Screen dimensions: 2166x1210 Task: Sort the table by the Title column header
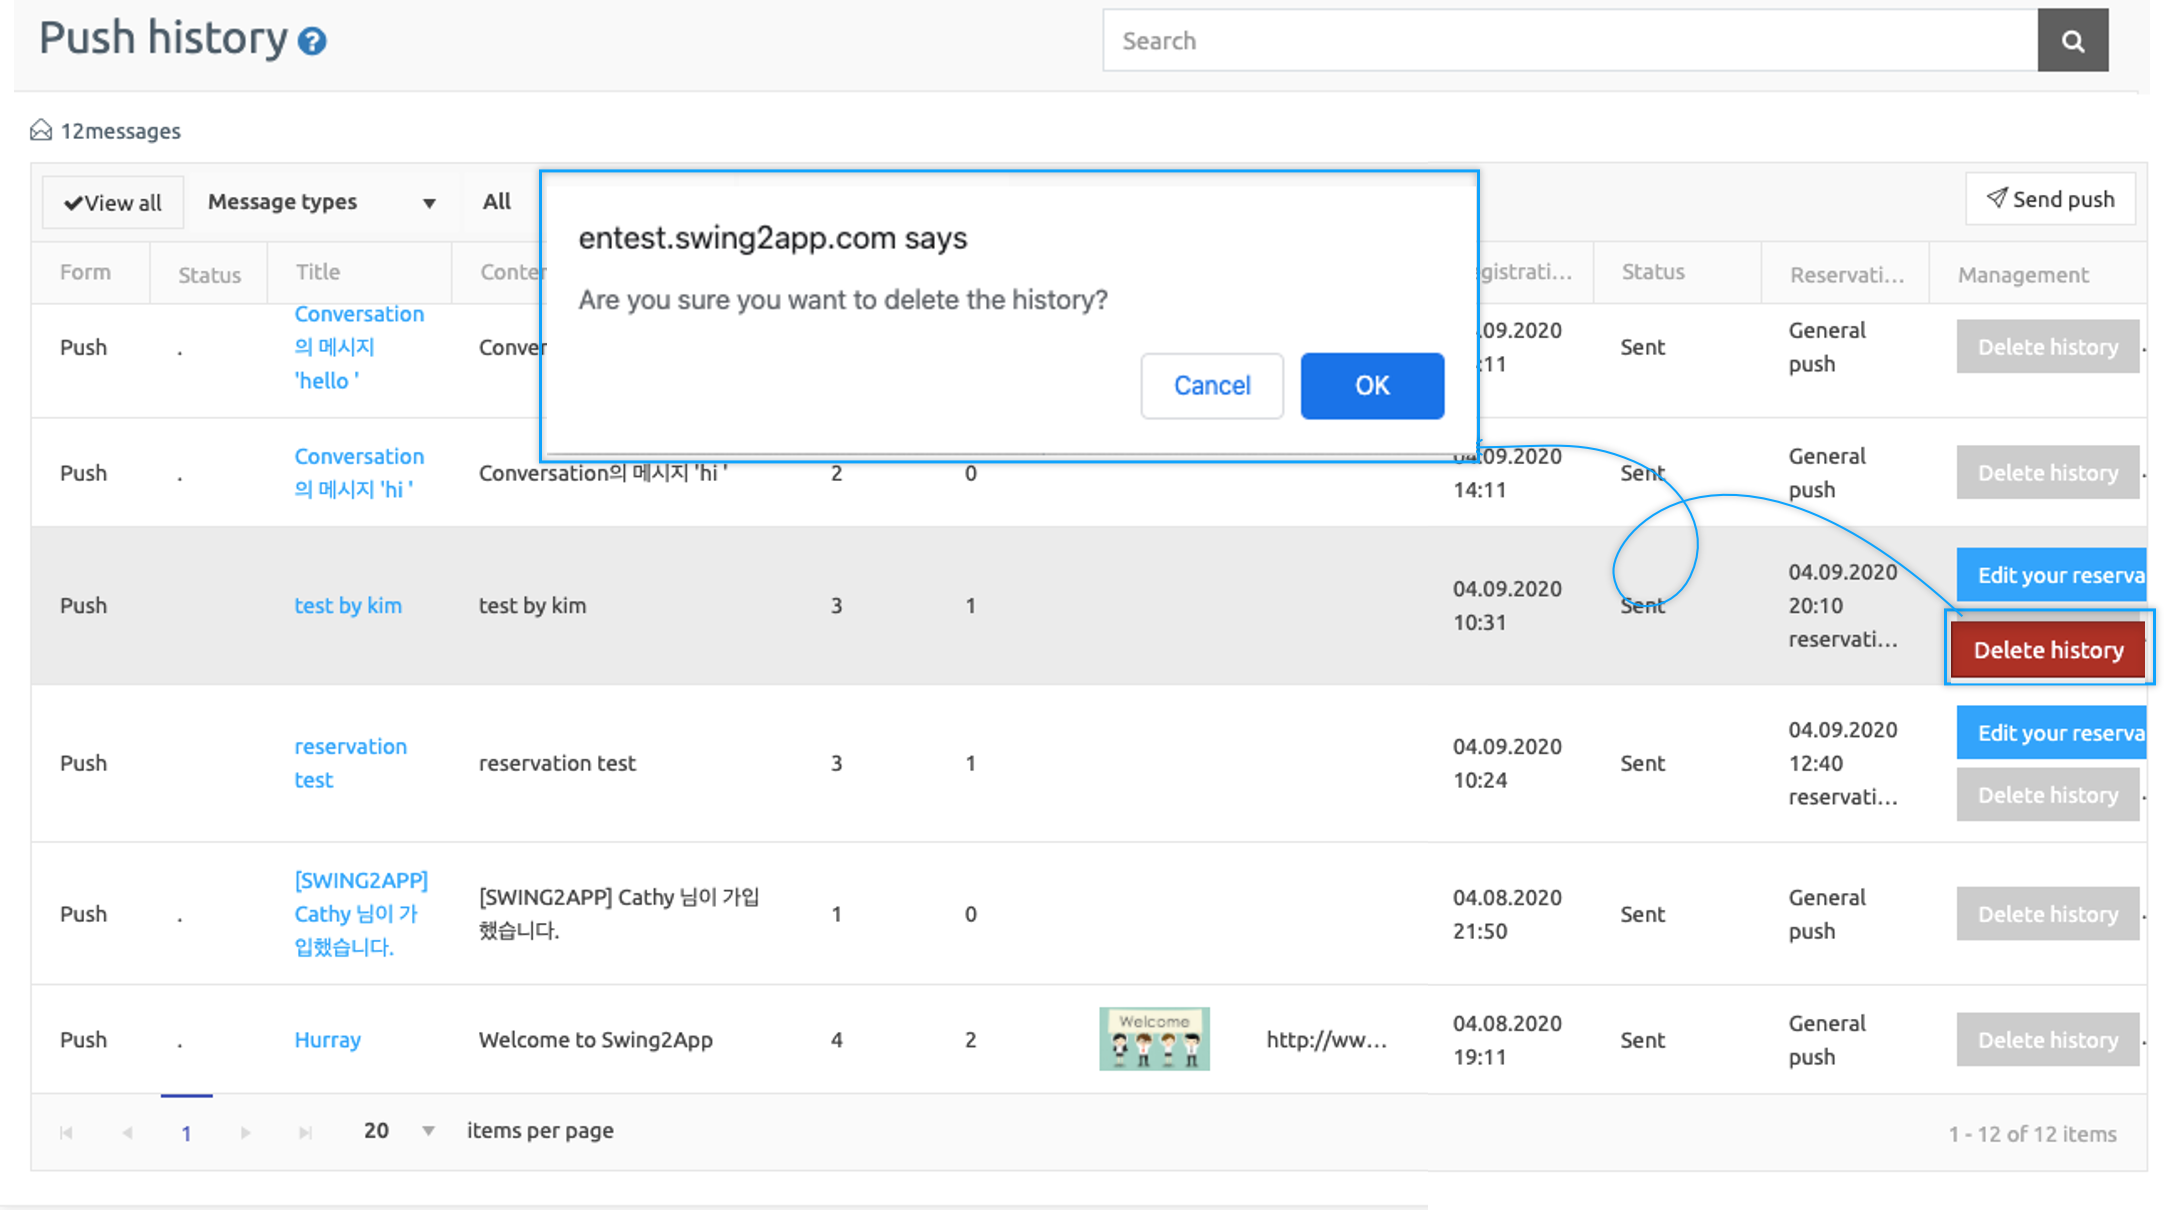318,272
